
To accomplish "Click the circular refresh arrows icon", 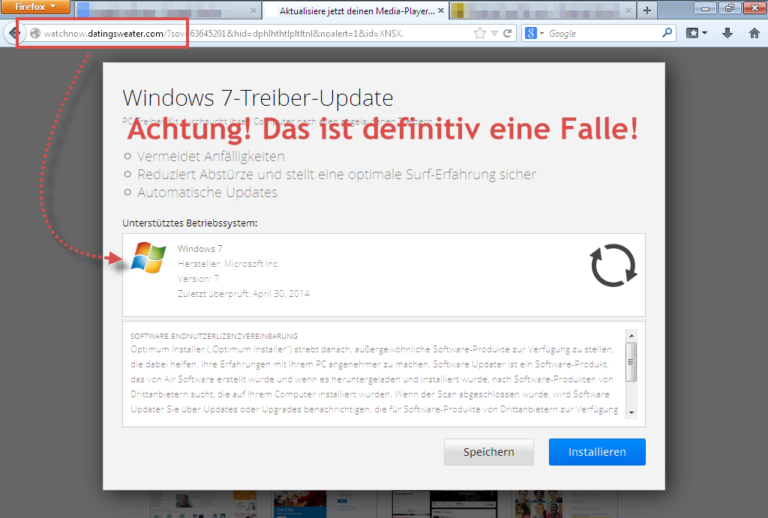I will tap(613, 265).
